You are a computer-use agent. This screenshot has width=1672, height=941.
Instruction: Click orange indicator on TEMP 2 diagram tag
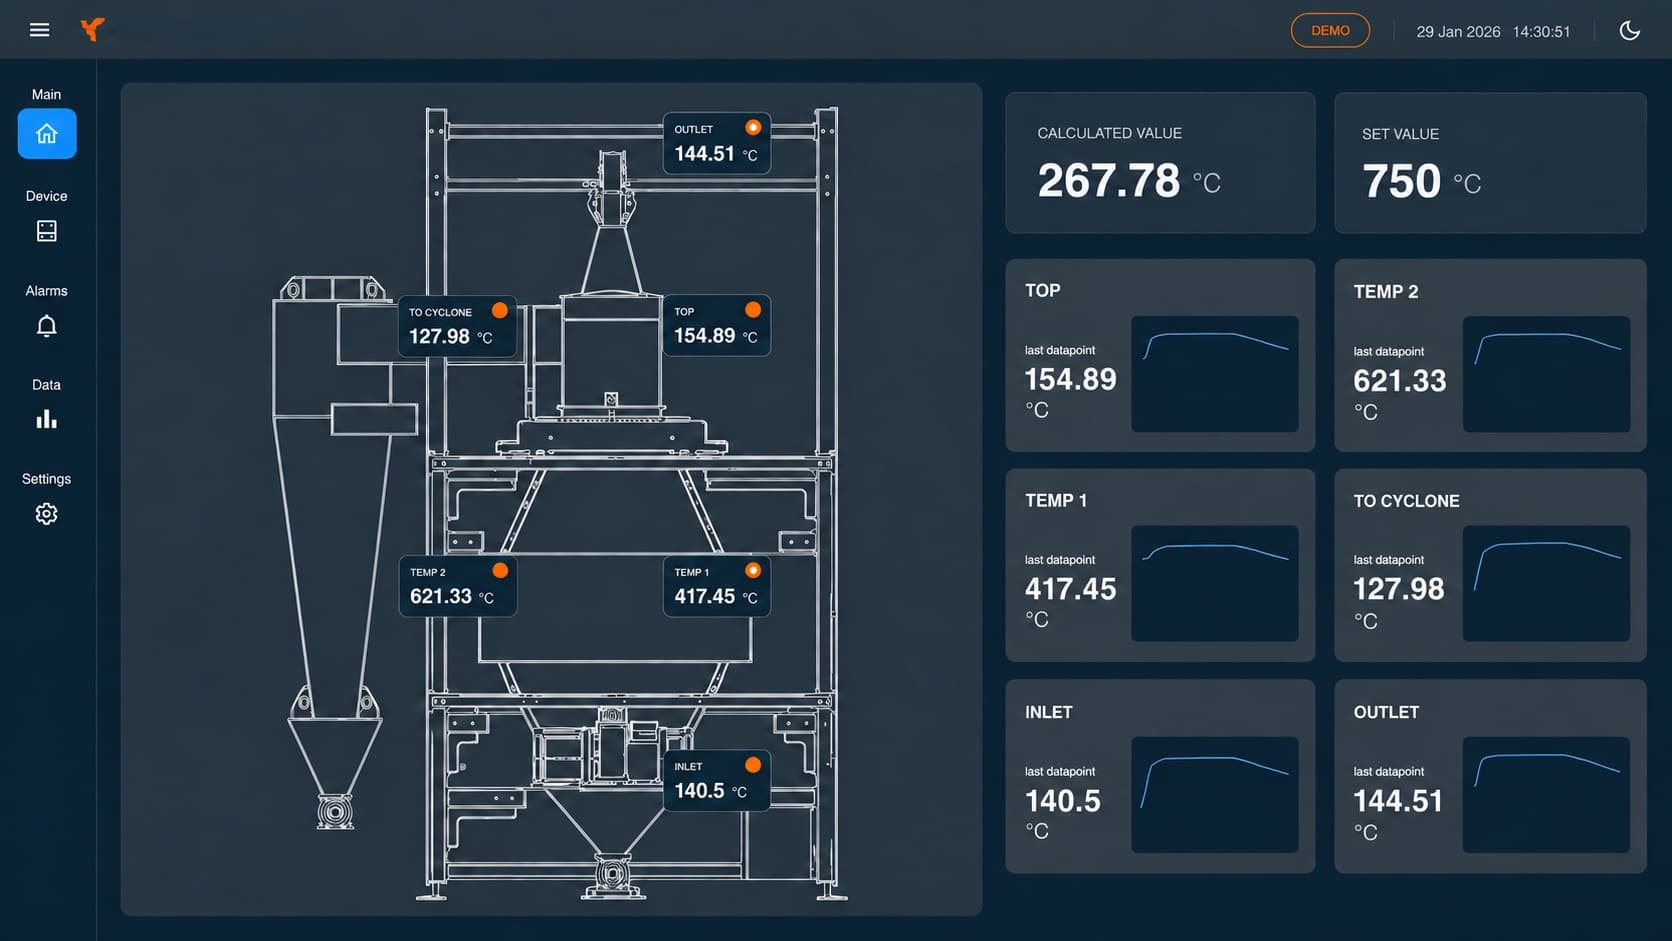500,571
